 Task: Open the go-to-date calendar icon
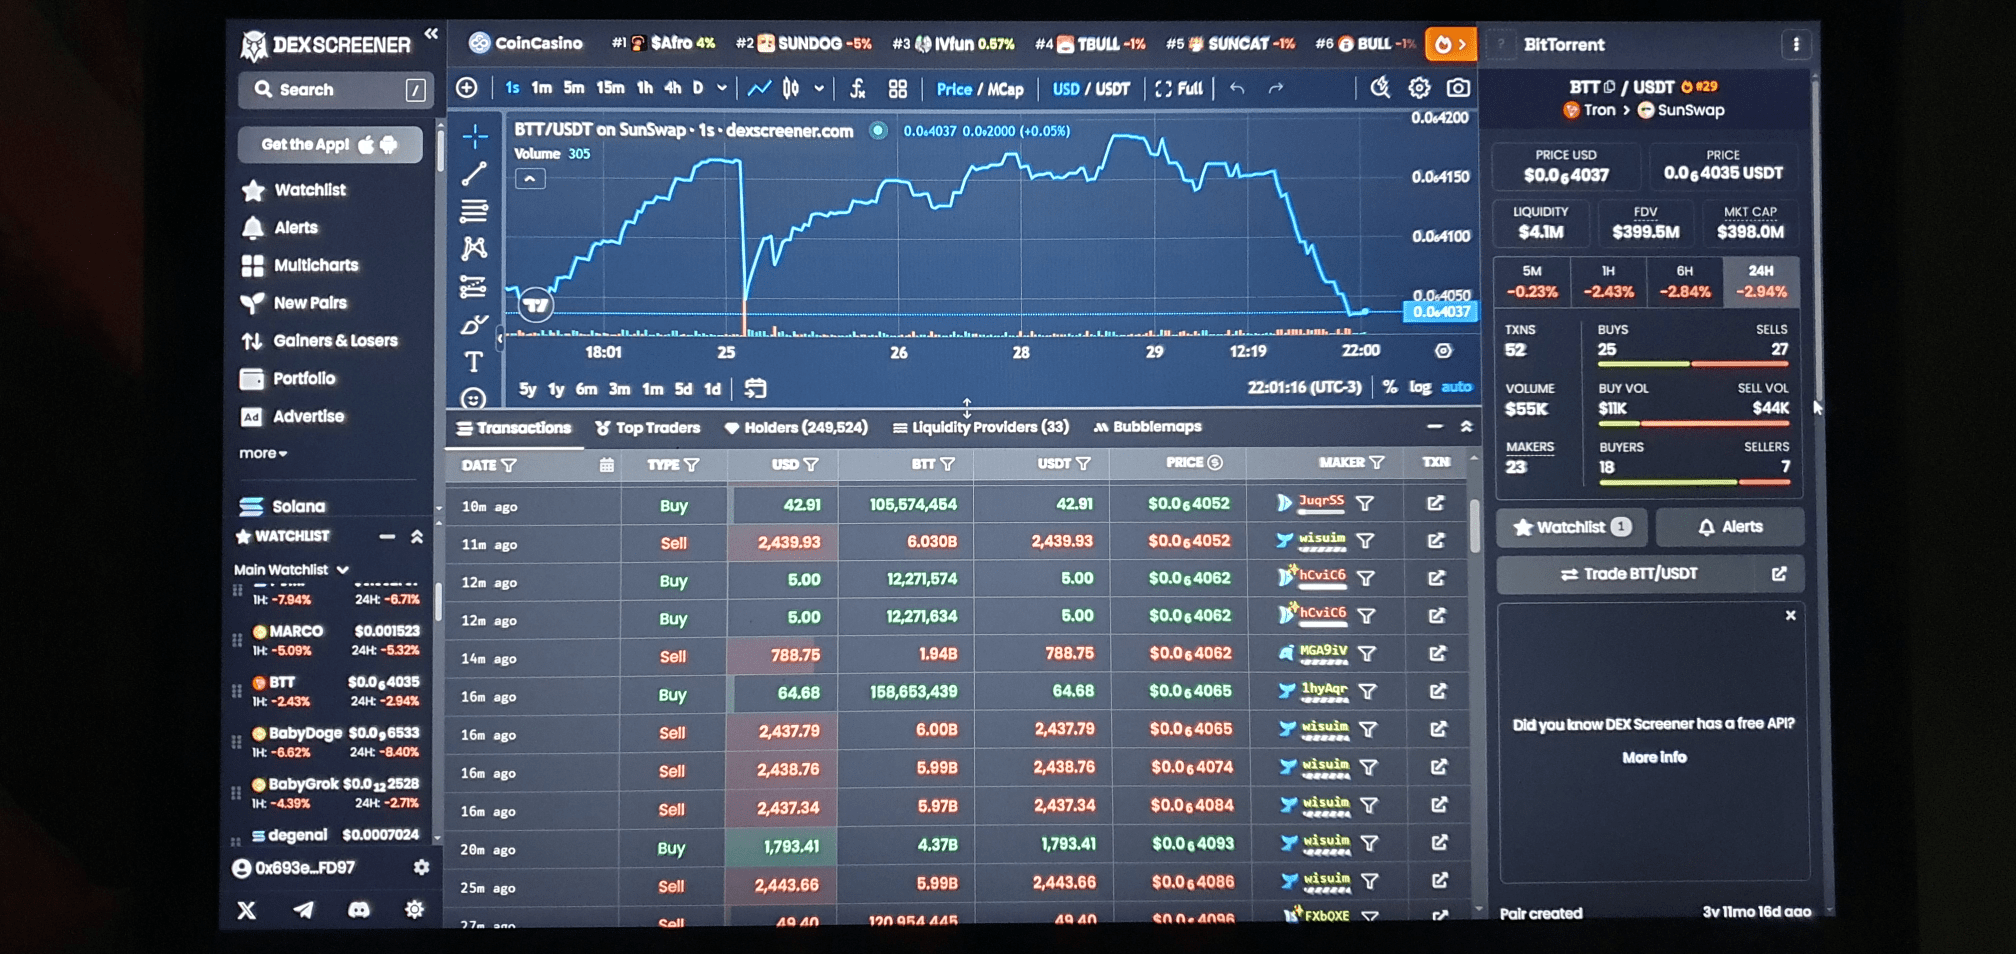point(755,388)
